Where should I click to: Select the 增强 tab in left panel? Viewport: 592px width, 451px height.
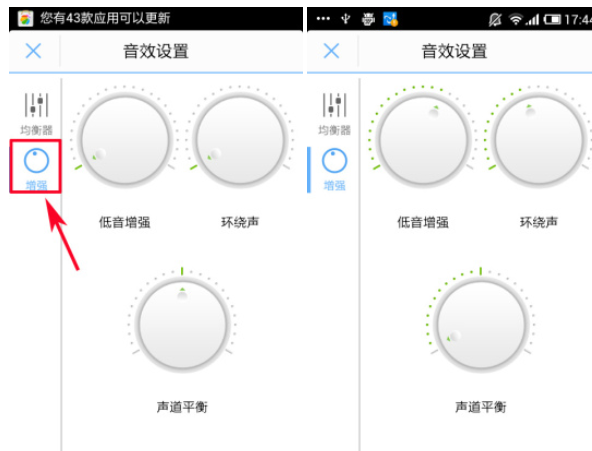coord(36,168)
